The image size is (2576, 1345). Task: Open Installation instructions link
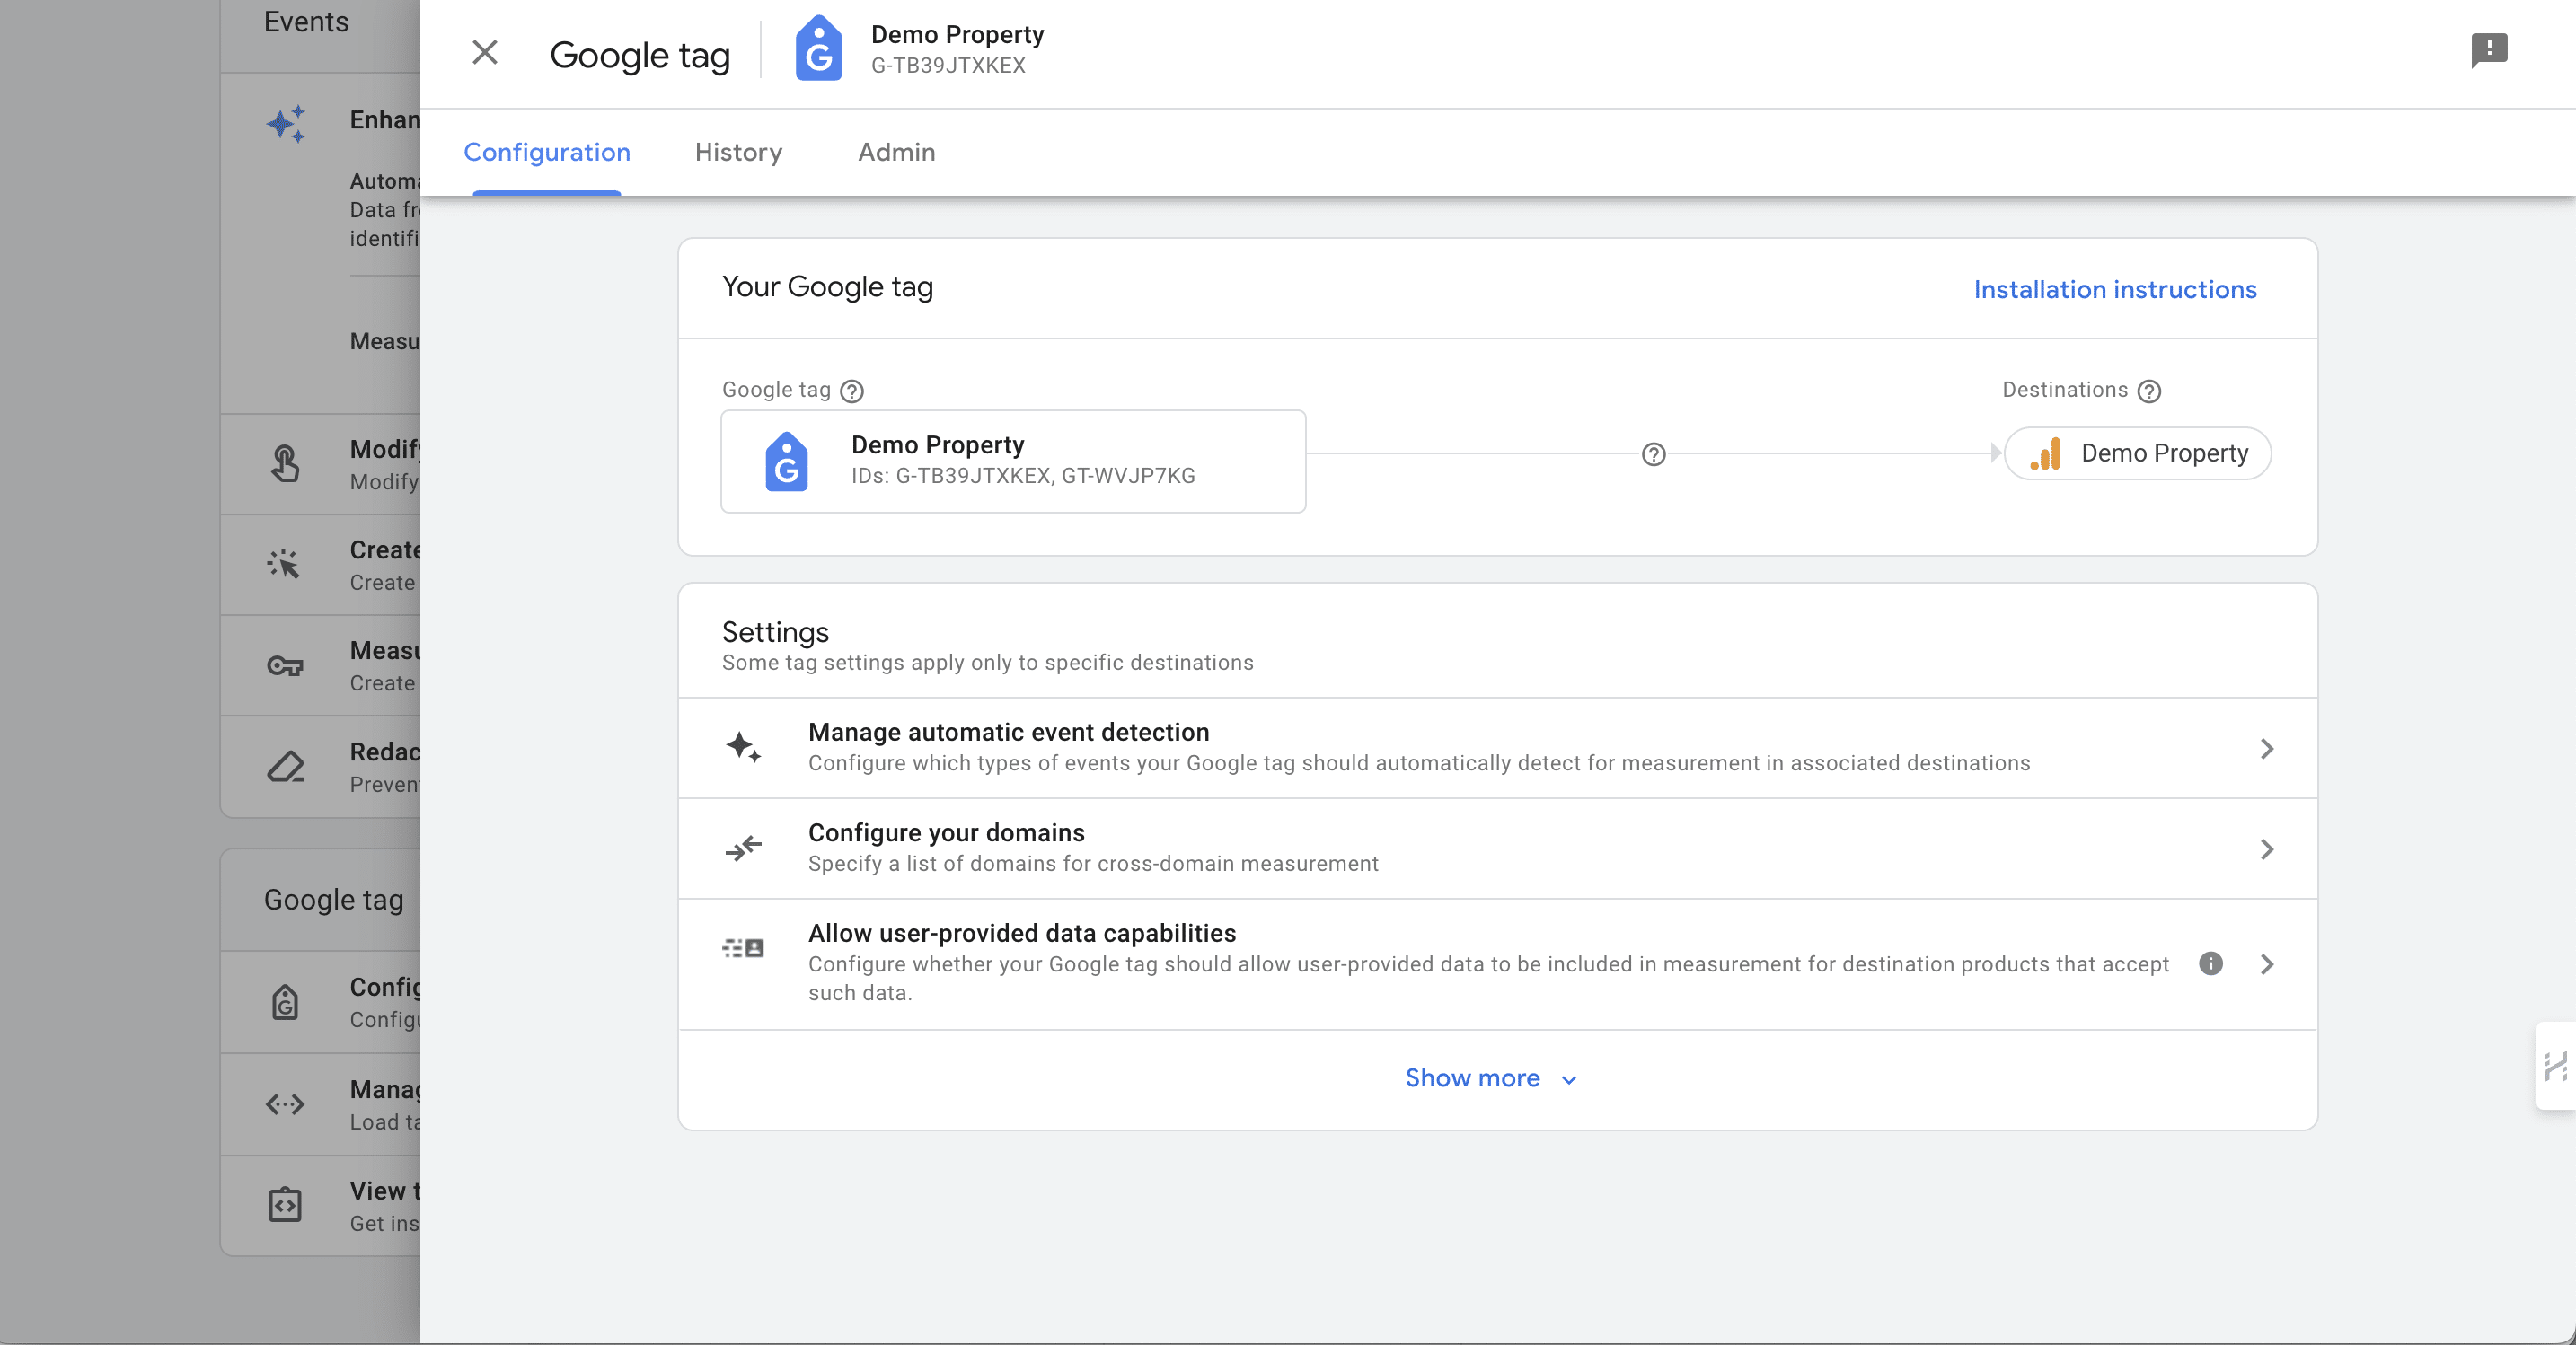click(x=2114, y=289)
